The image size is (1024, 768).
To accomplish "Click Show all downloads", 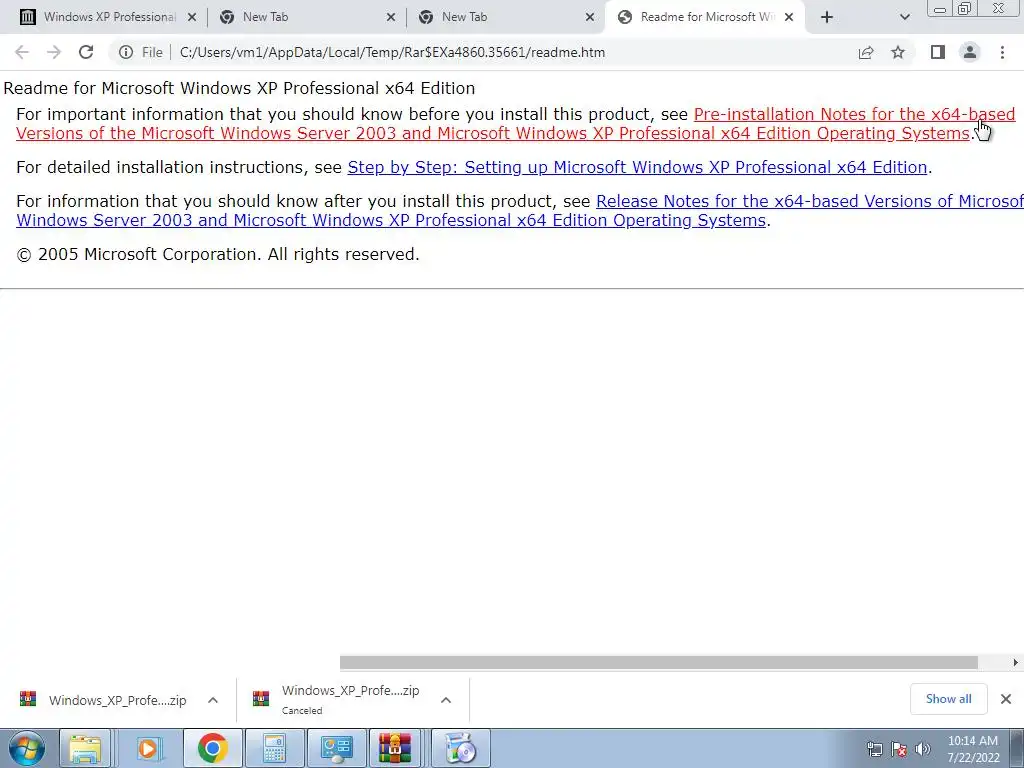I will (948, 699).
